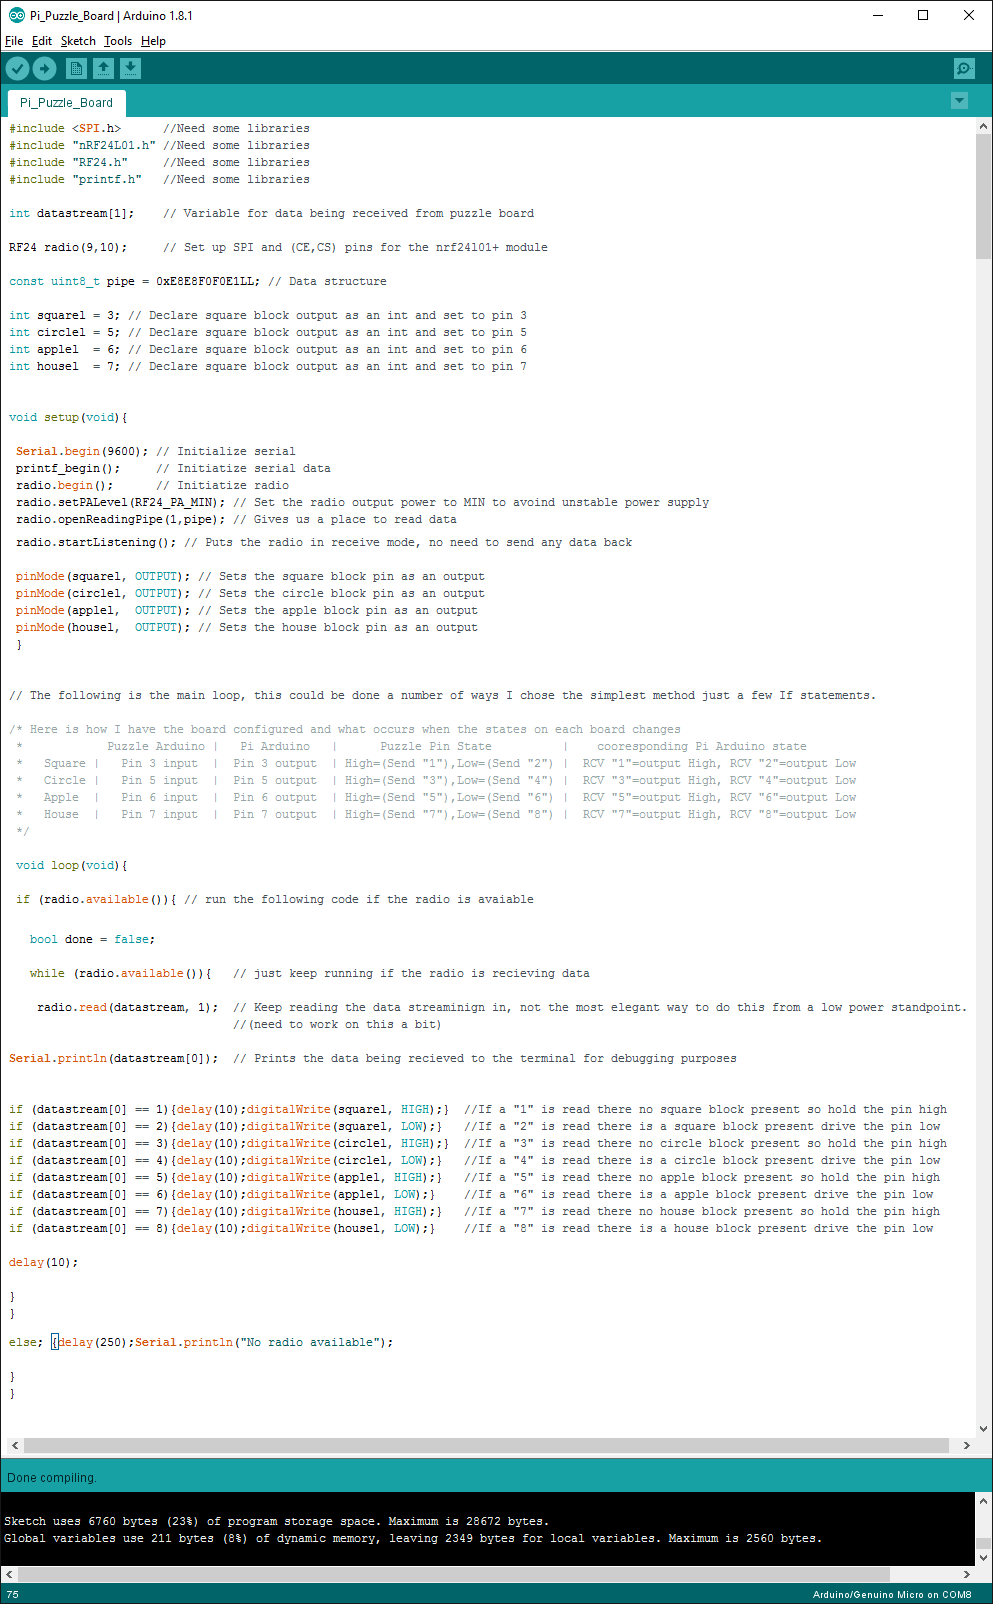The image size is (995, 1606).
Task: Click 'Arduino/Genuino Micro on COM8' status text
Action: coord(892,1595)
